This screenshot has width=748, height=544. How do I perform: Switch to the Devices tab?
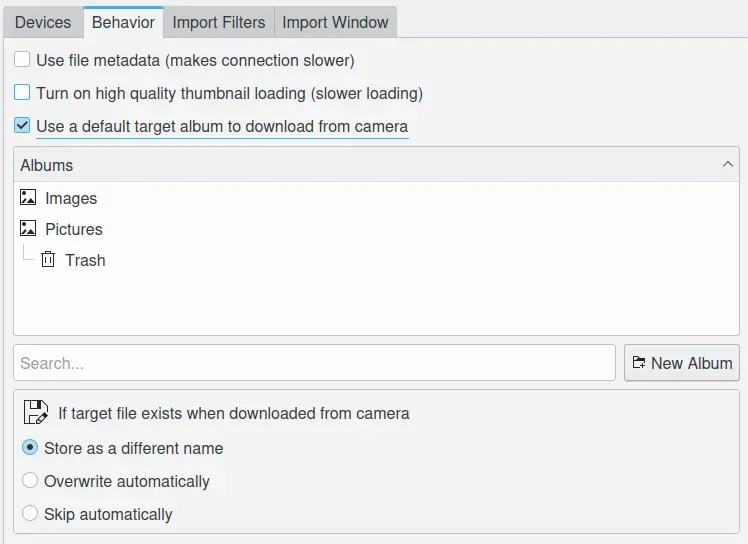(43, 22)
